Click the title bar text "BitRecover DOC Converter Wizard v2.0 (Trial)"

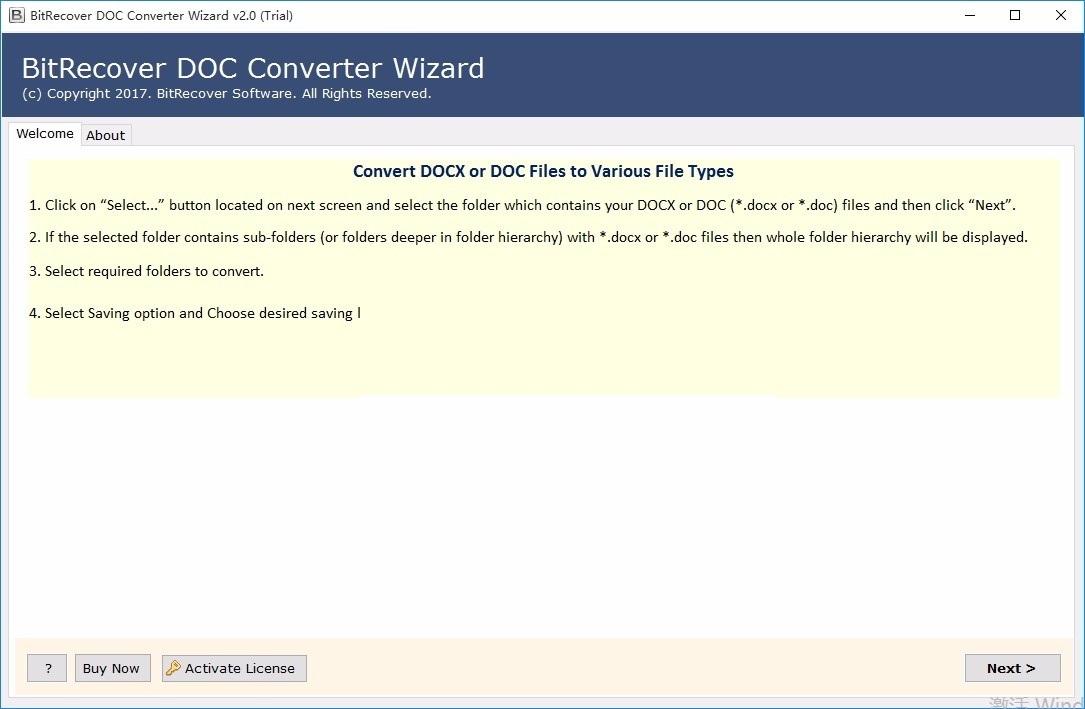point(161,15)
